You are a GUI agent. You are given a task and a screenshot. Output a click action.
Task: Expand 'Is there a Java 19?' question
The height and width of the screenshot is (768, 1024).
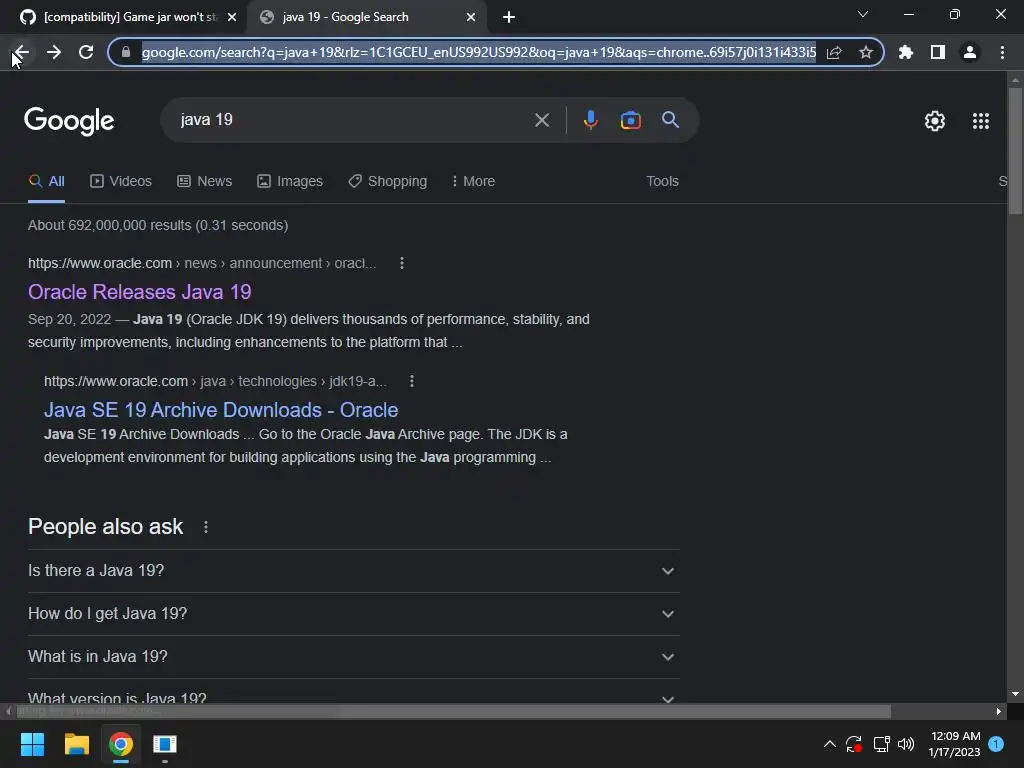(353, 571)
